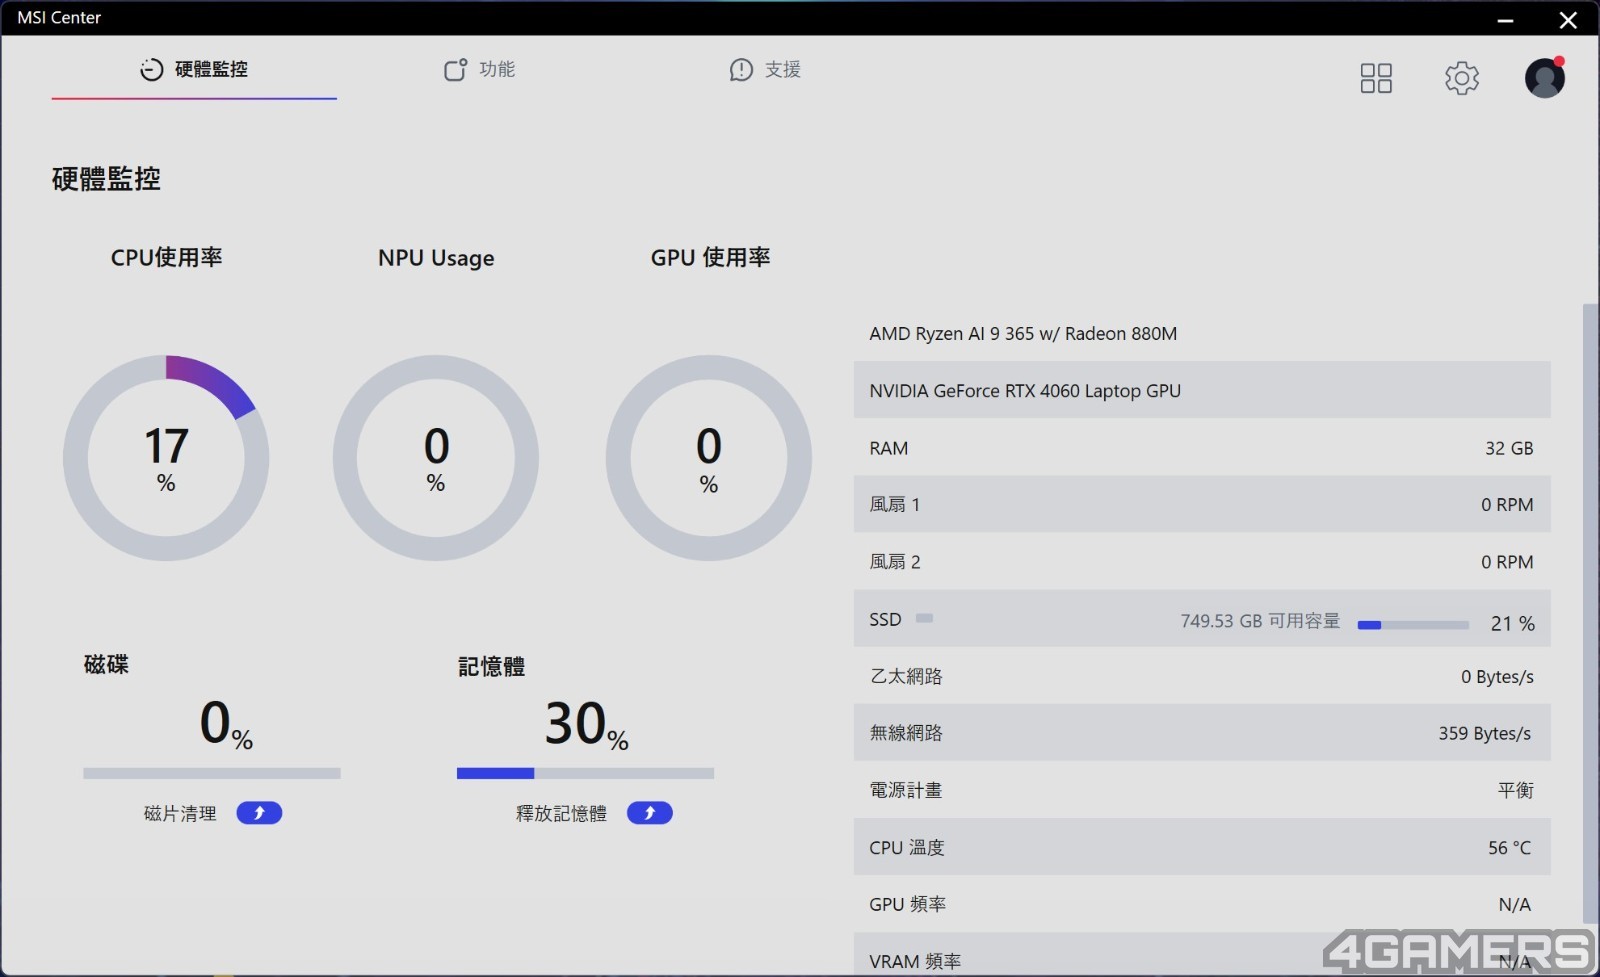1600x977 pixels.
Task: Click the SSD capacity progress bar
Action: [1413, 625]
